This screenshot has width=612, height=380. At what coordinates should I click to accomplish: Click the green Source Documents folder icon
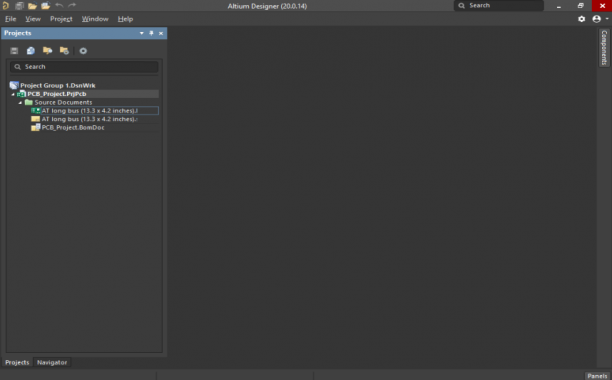pos(28,102)
